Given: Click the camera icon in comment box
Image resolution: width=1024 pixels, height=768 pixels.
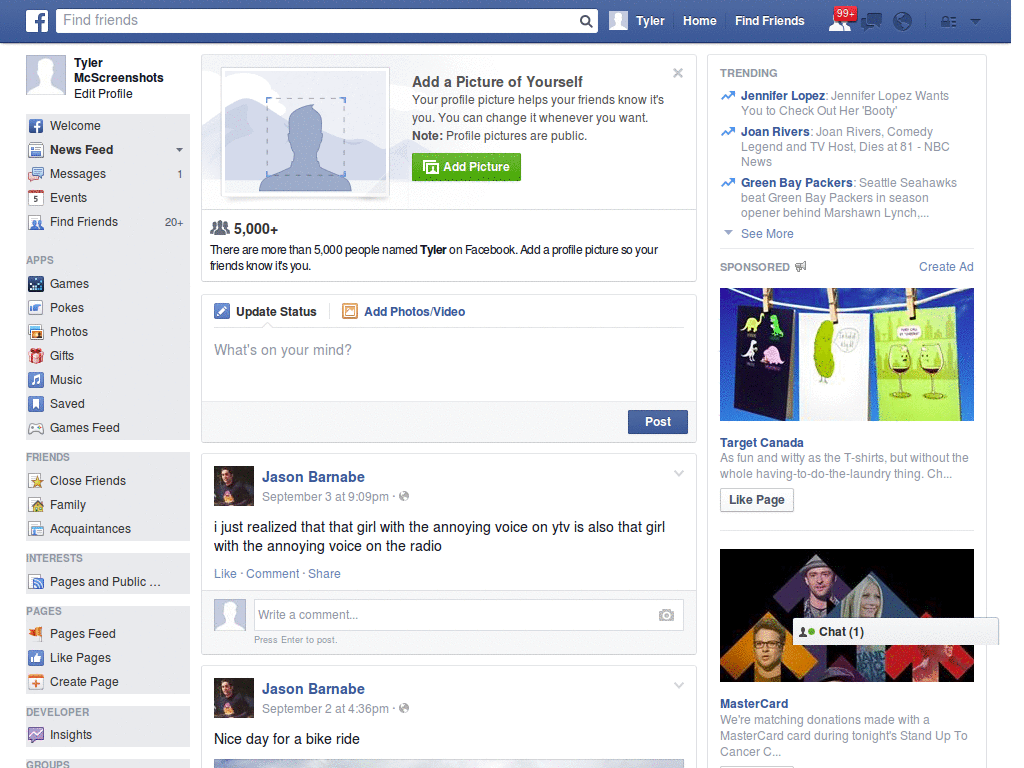Looking at the screenshot, I should (666, 615).
